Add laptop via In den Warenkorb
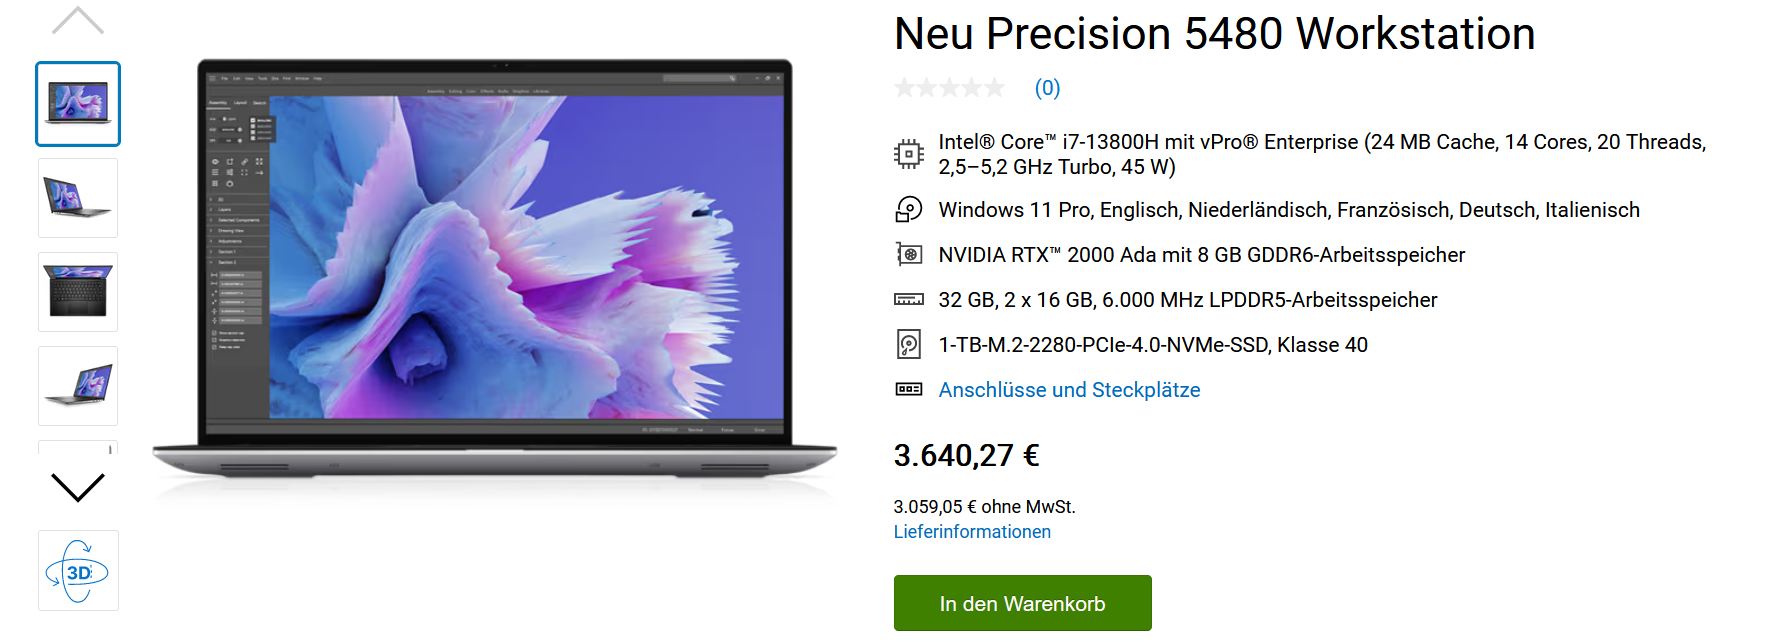The height and width of the screenshot is (642, 1765). [1022, 603]
